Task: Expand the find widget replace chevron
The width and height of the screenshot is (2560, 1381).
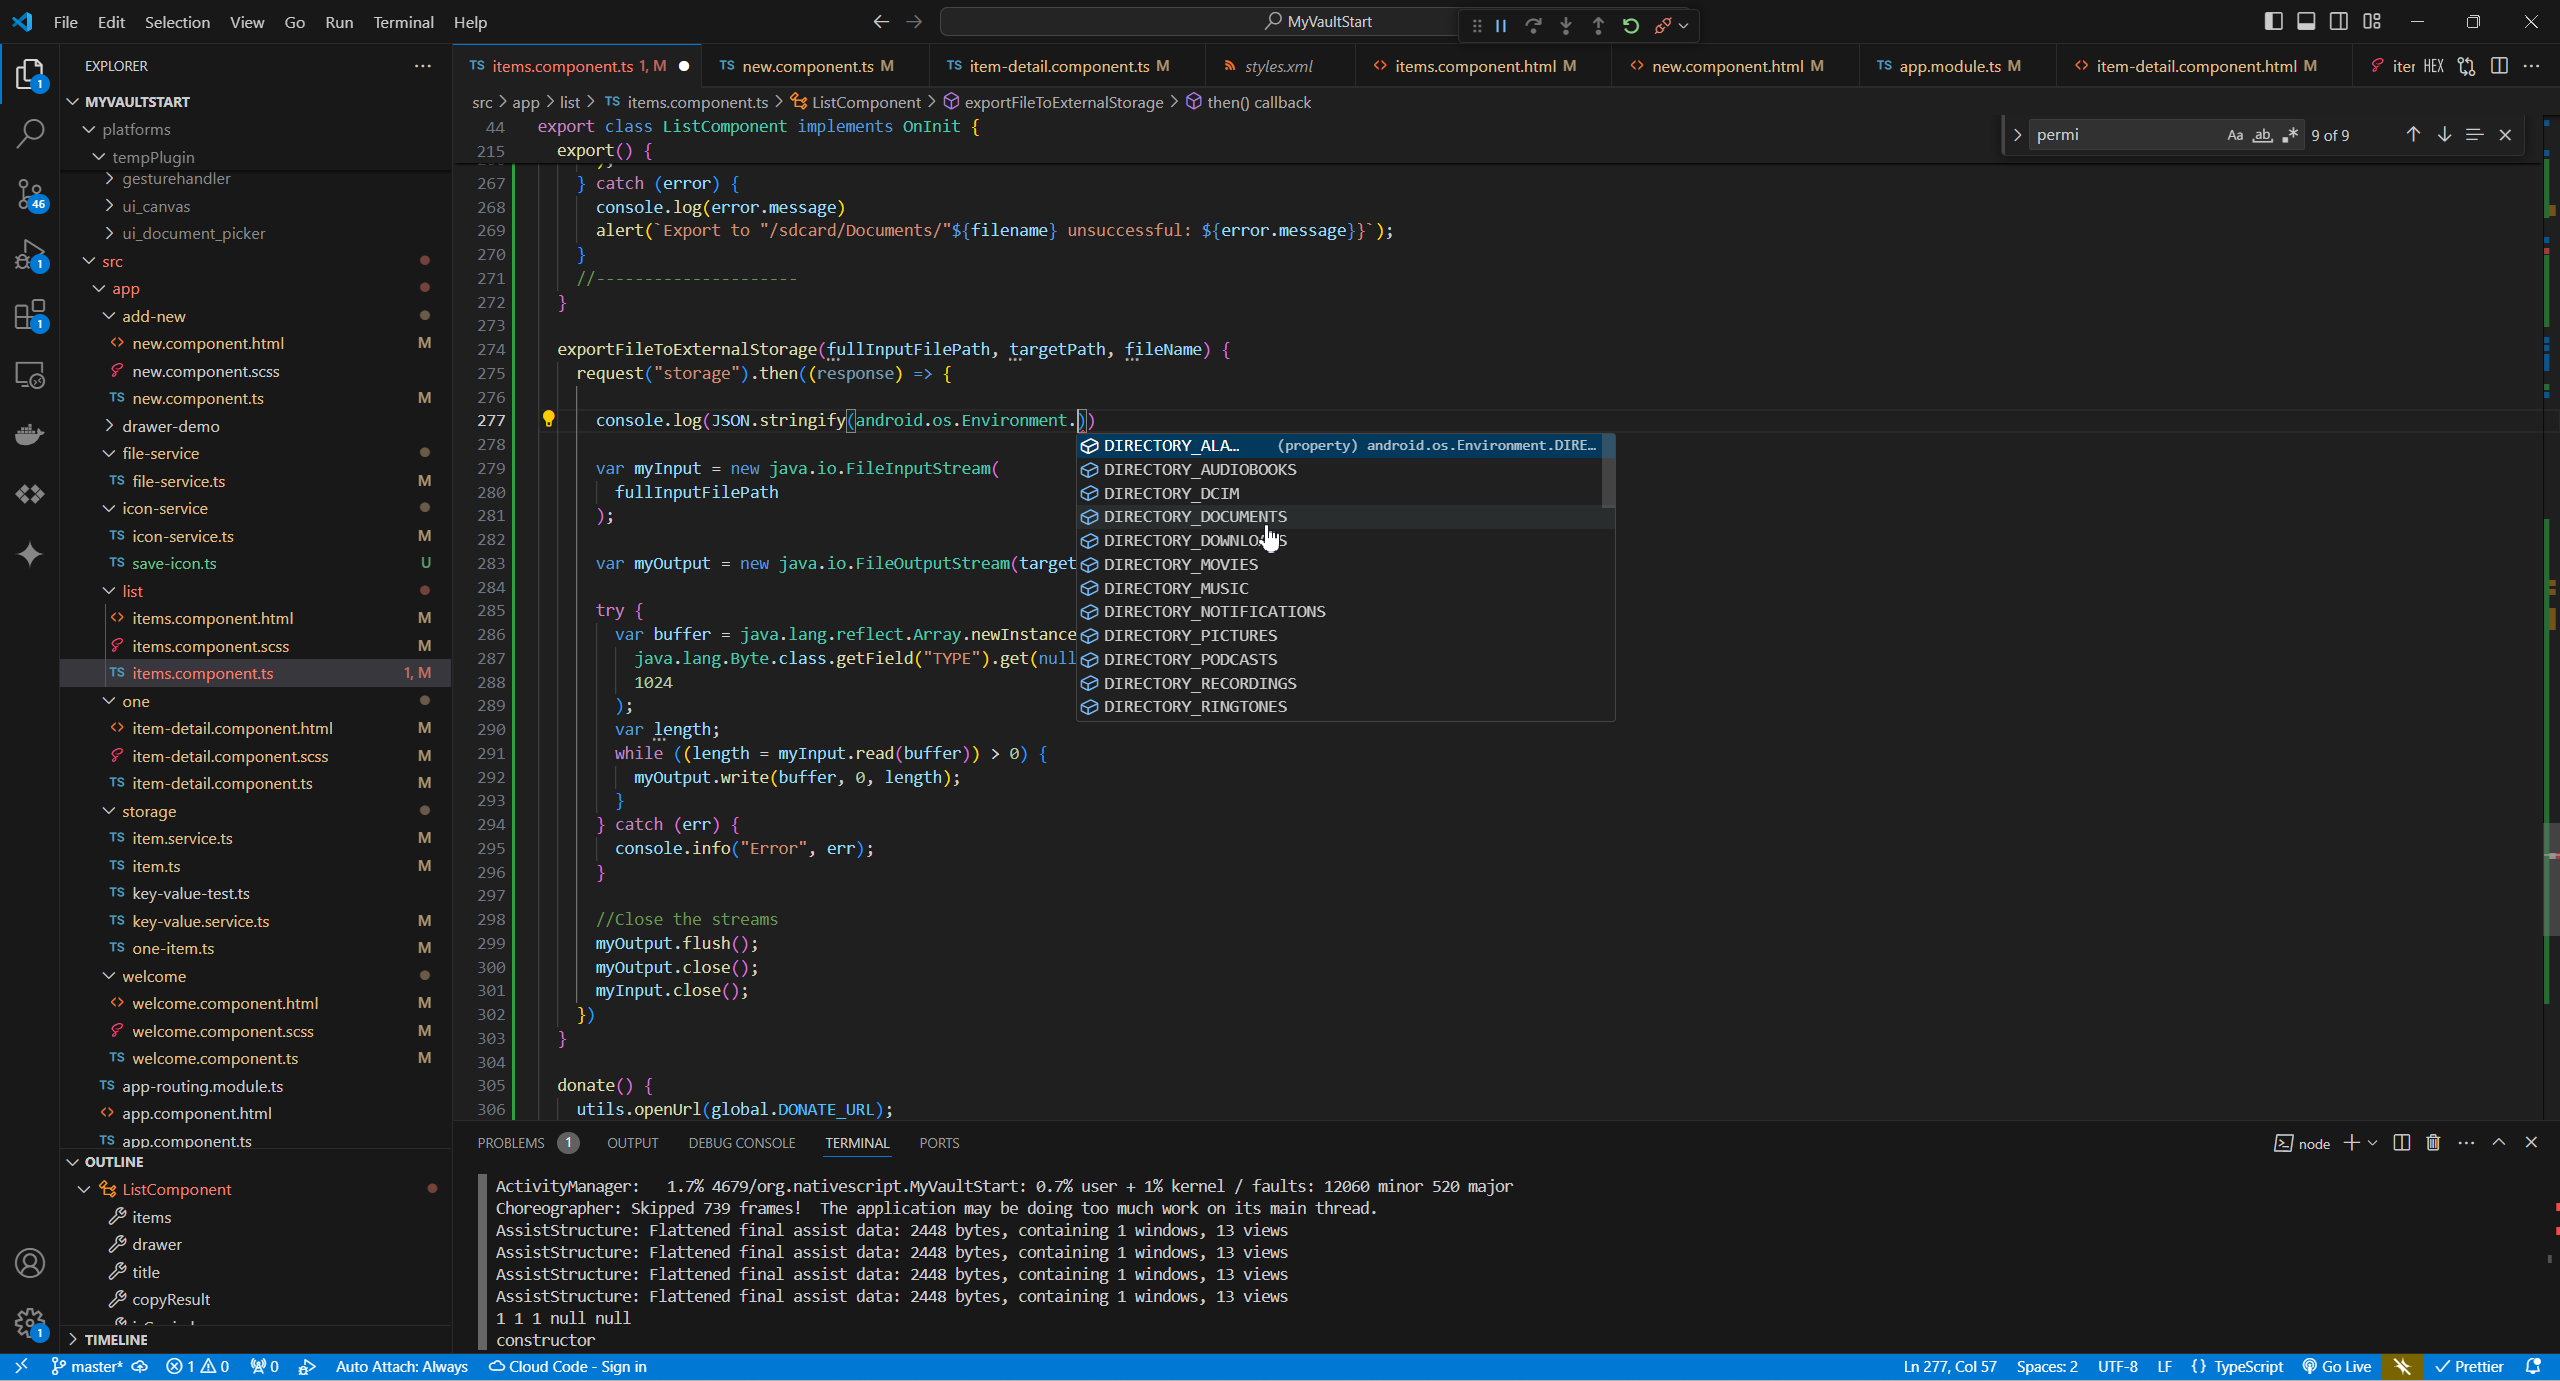Action: click(x=2017, y=135)
